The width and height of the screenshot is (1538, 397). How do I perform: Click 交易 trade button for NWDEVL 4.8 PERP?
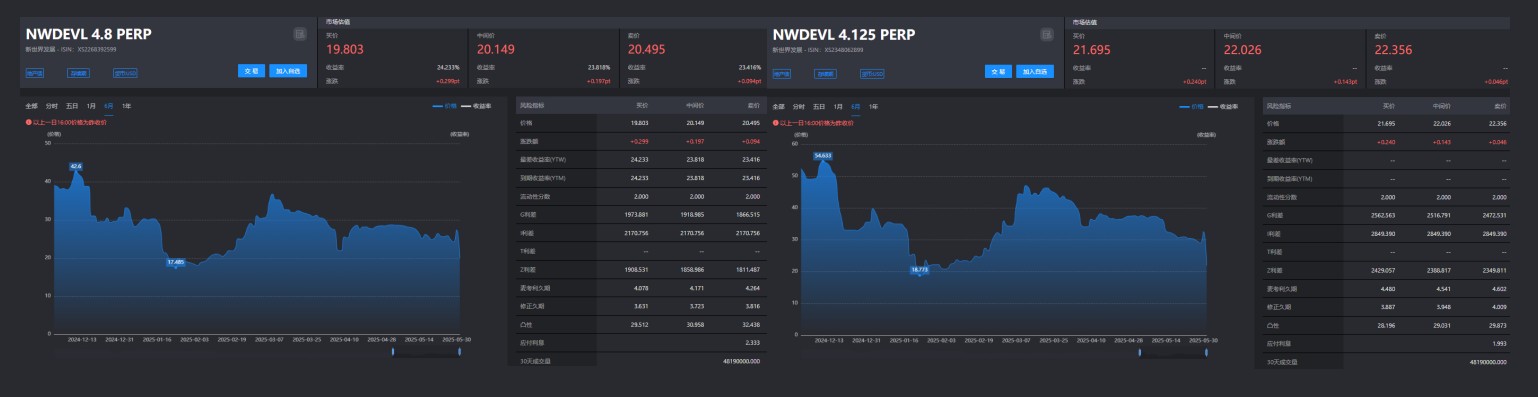coord(251,71)
